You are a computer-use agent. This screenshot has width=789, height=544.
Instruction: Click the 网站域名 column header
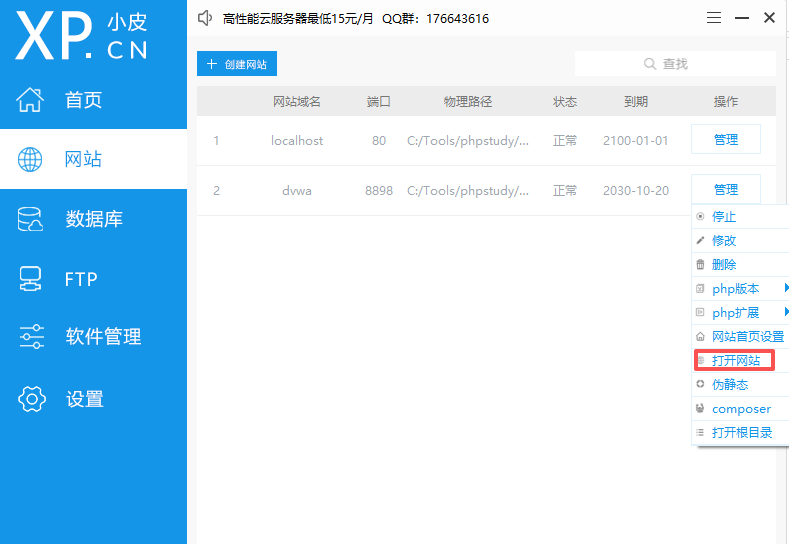pyautogui.click(x=297, y=102)
